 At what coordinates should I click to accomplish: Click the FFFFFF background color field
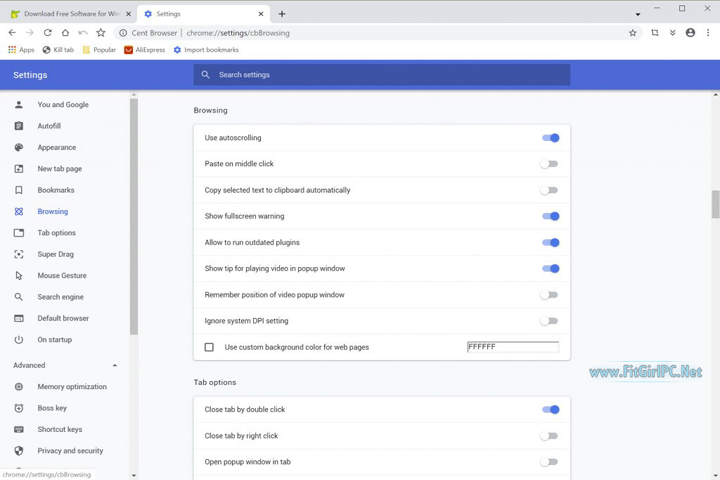[x=512, y=347]
